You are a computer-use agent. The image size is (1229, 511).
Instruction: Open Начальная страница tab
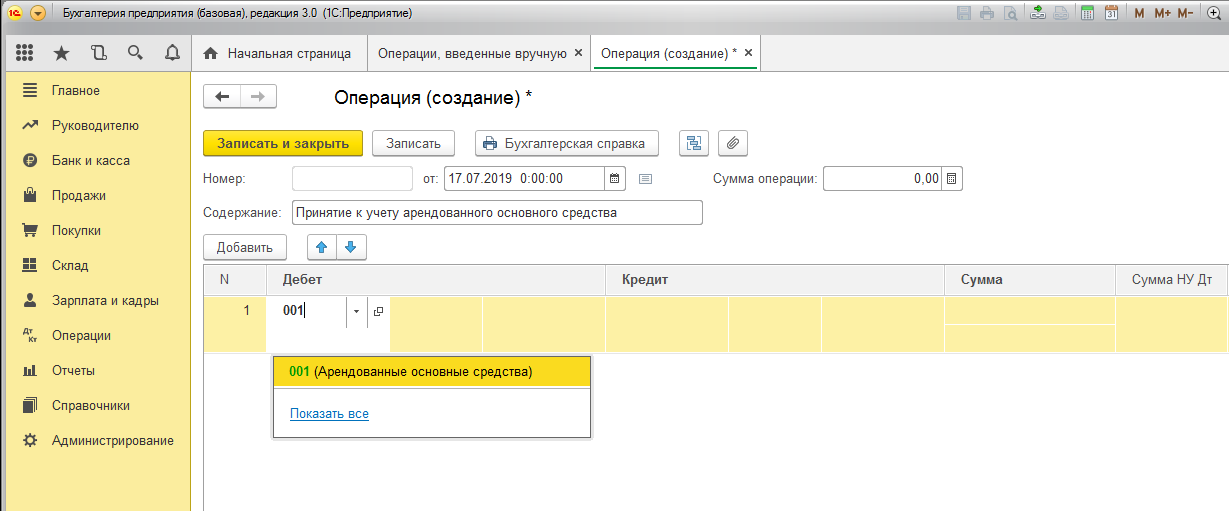pyautogui.click(x=278, y=53)
